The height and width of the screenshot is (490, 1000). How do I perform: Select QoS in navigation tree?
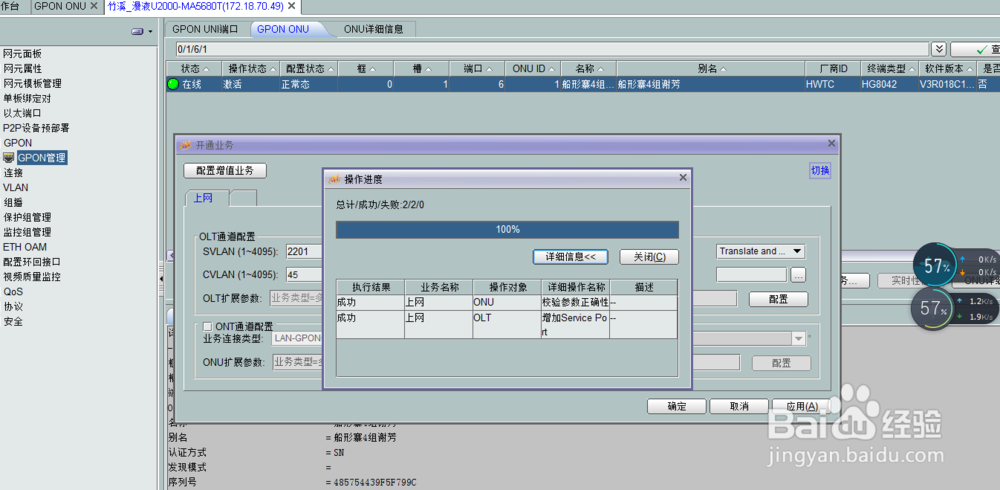point(13,292)
